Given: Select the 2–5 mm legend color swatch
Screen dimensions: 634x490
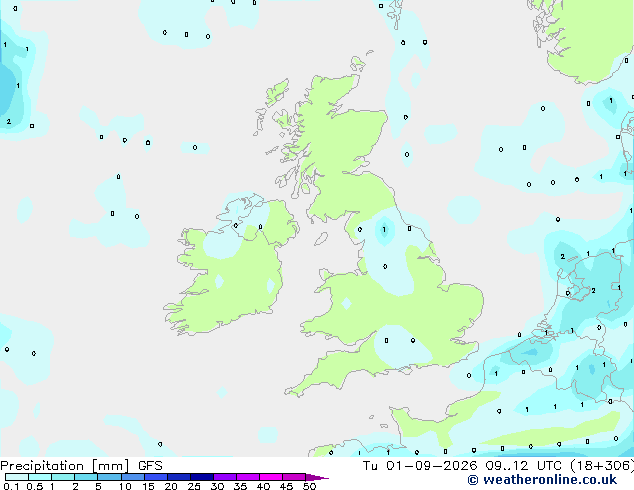Looking at the screenshot, I should [x=86, y=477].
